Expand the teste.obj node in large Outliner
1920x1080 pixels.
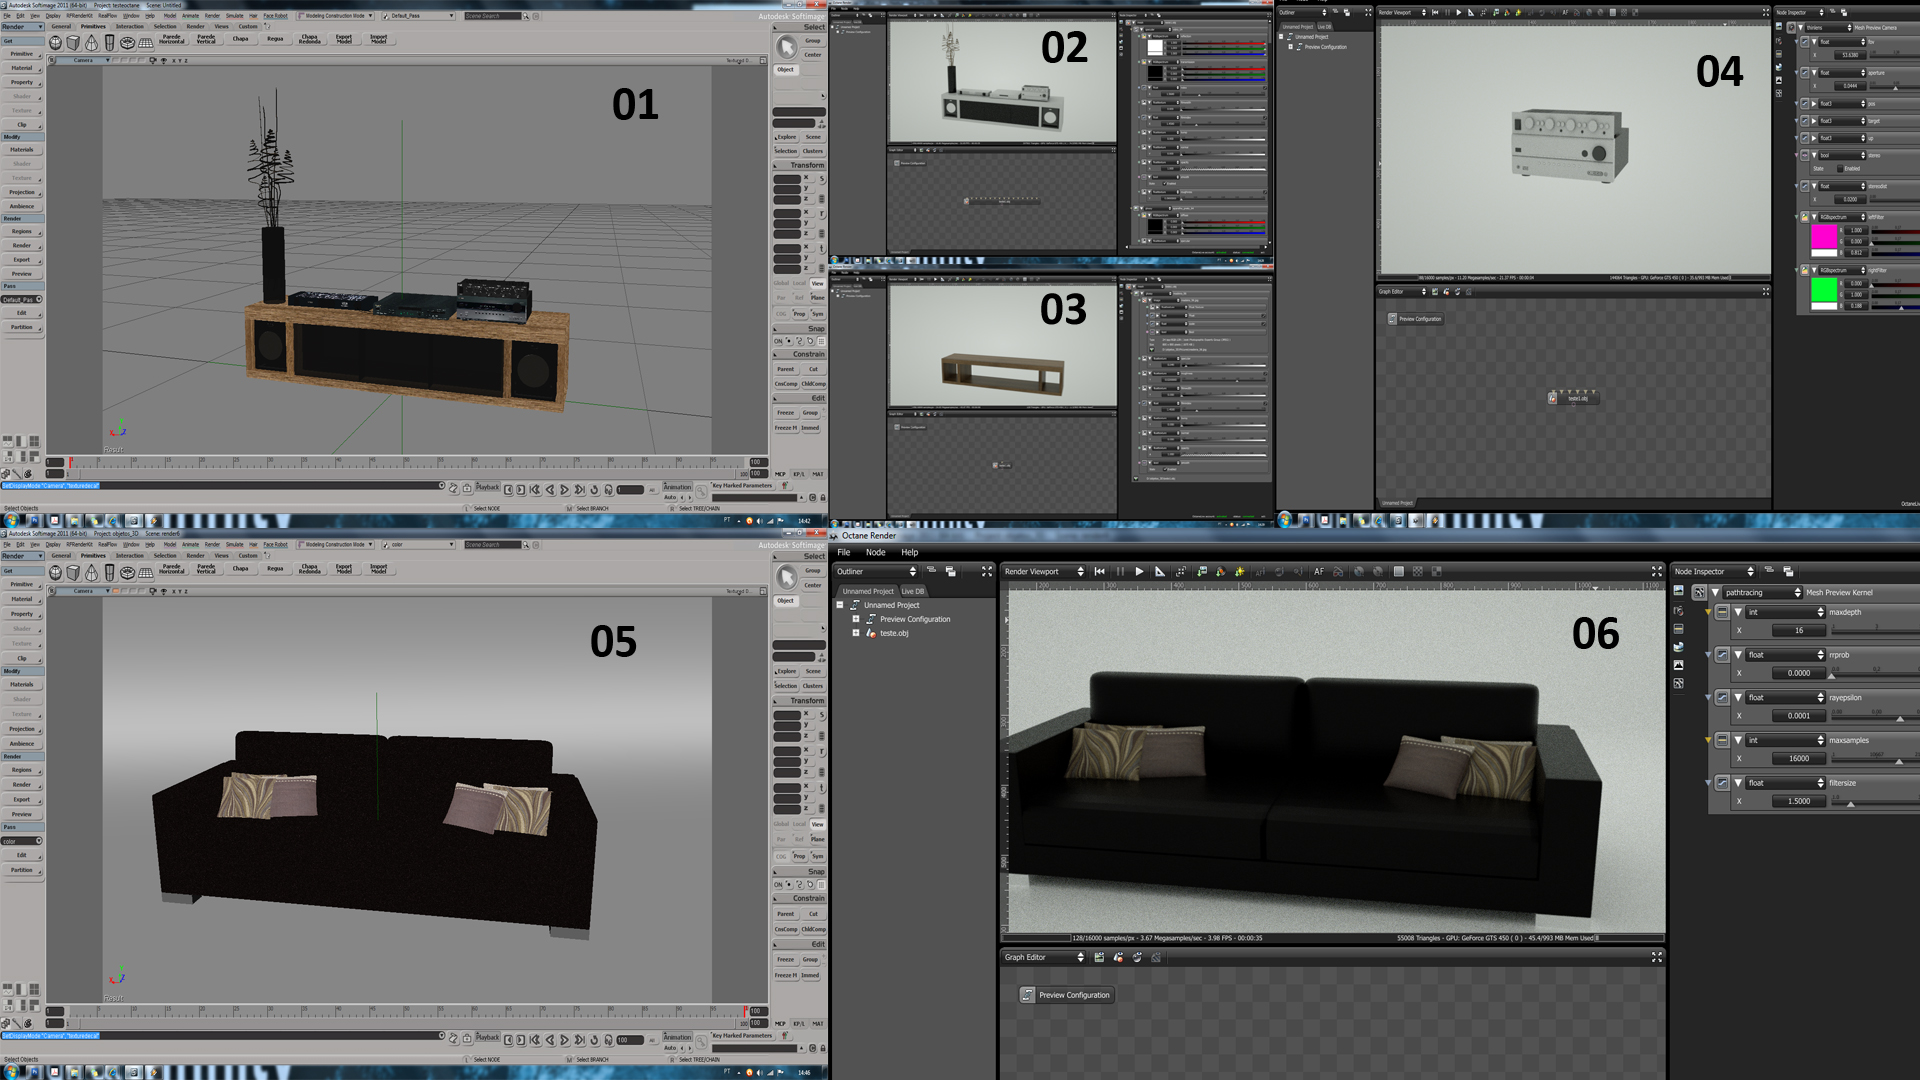(x=856, y=633)
